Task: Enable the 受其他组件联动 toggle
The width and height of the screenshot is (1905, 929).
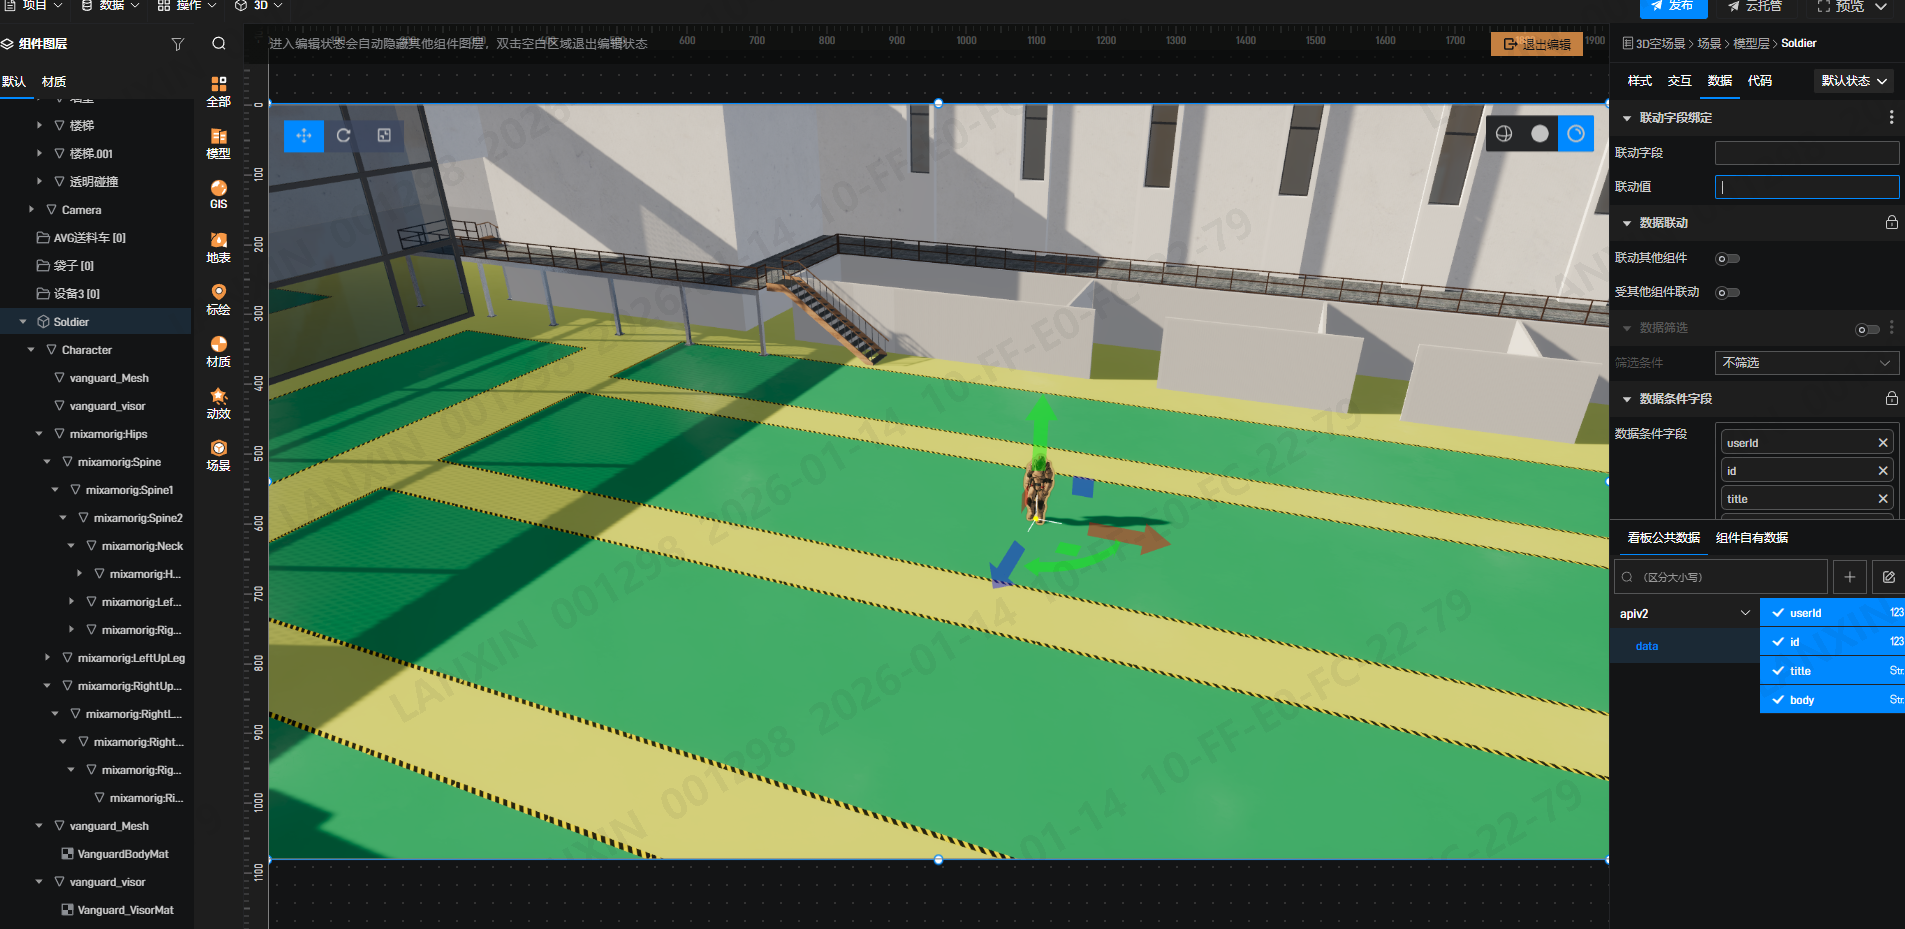Action: (x=1727, y=293)
